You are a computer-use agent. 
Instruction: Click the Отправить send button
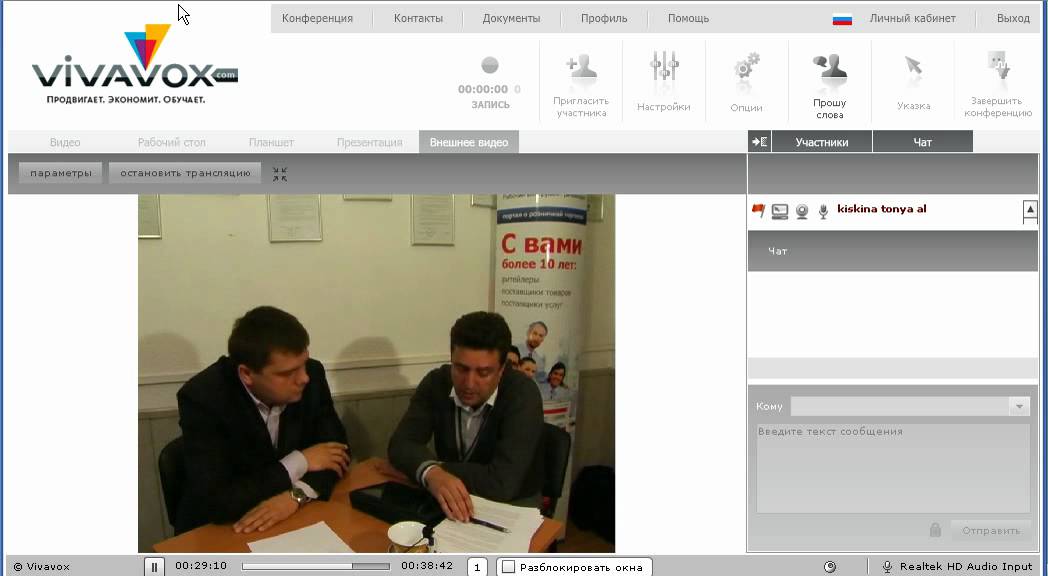pos(991,531)
